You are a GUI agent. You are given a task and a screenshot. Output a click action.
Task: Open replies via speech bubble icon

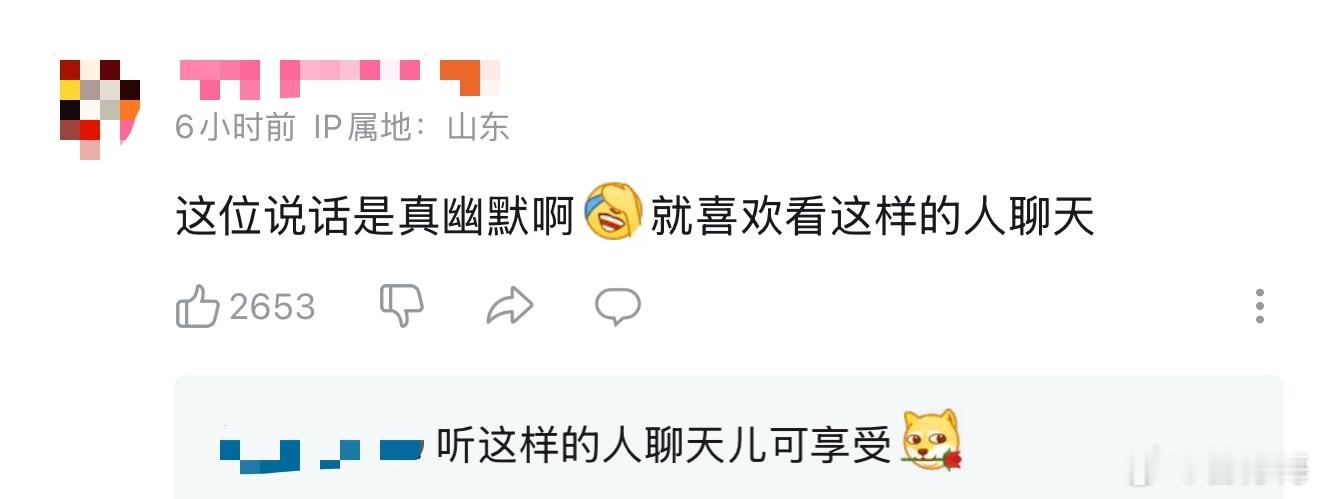pyautogui.click(x=618, y=306)
